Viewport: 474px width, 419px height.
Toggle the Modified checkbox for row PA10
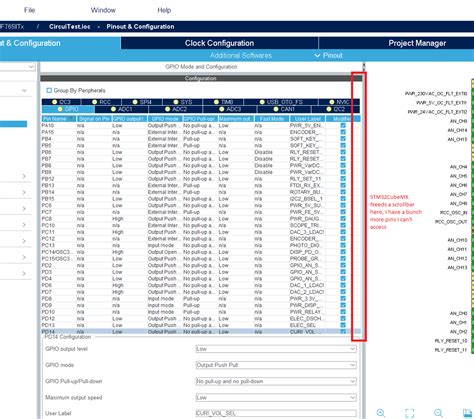pos(343,126)
